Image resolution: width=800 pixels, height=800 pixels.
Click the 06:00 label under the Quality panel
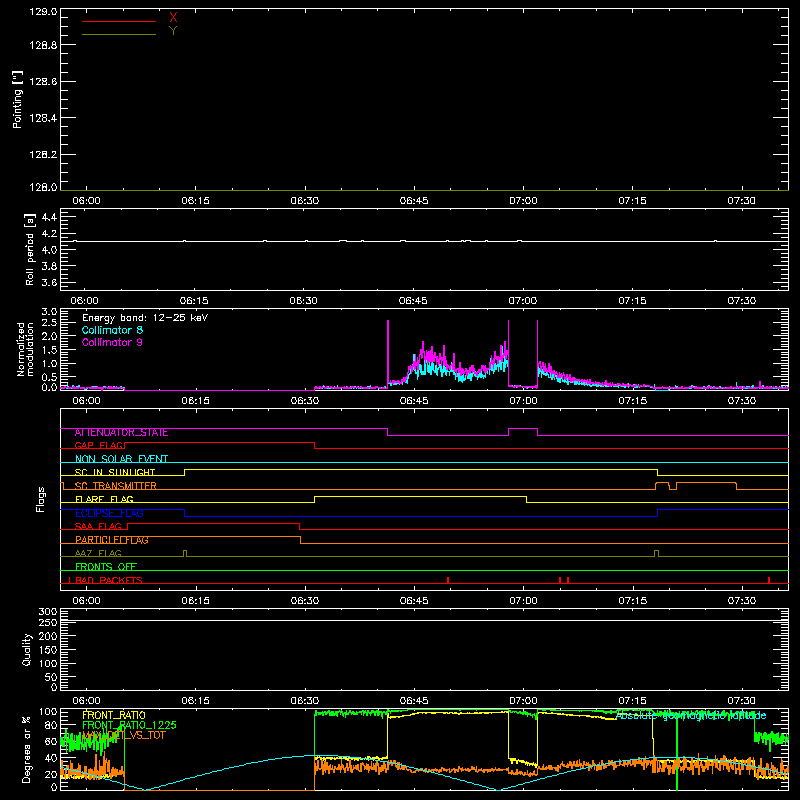tap(86, 701)
